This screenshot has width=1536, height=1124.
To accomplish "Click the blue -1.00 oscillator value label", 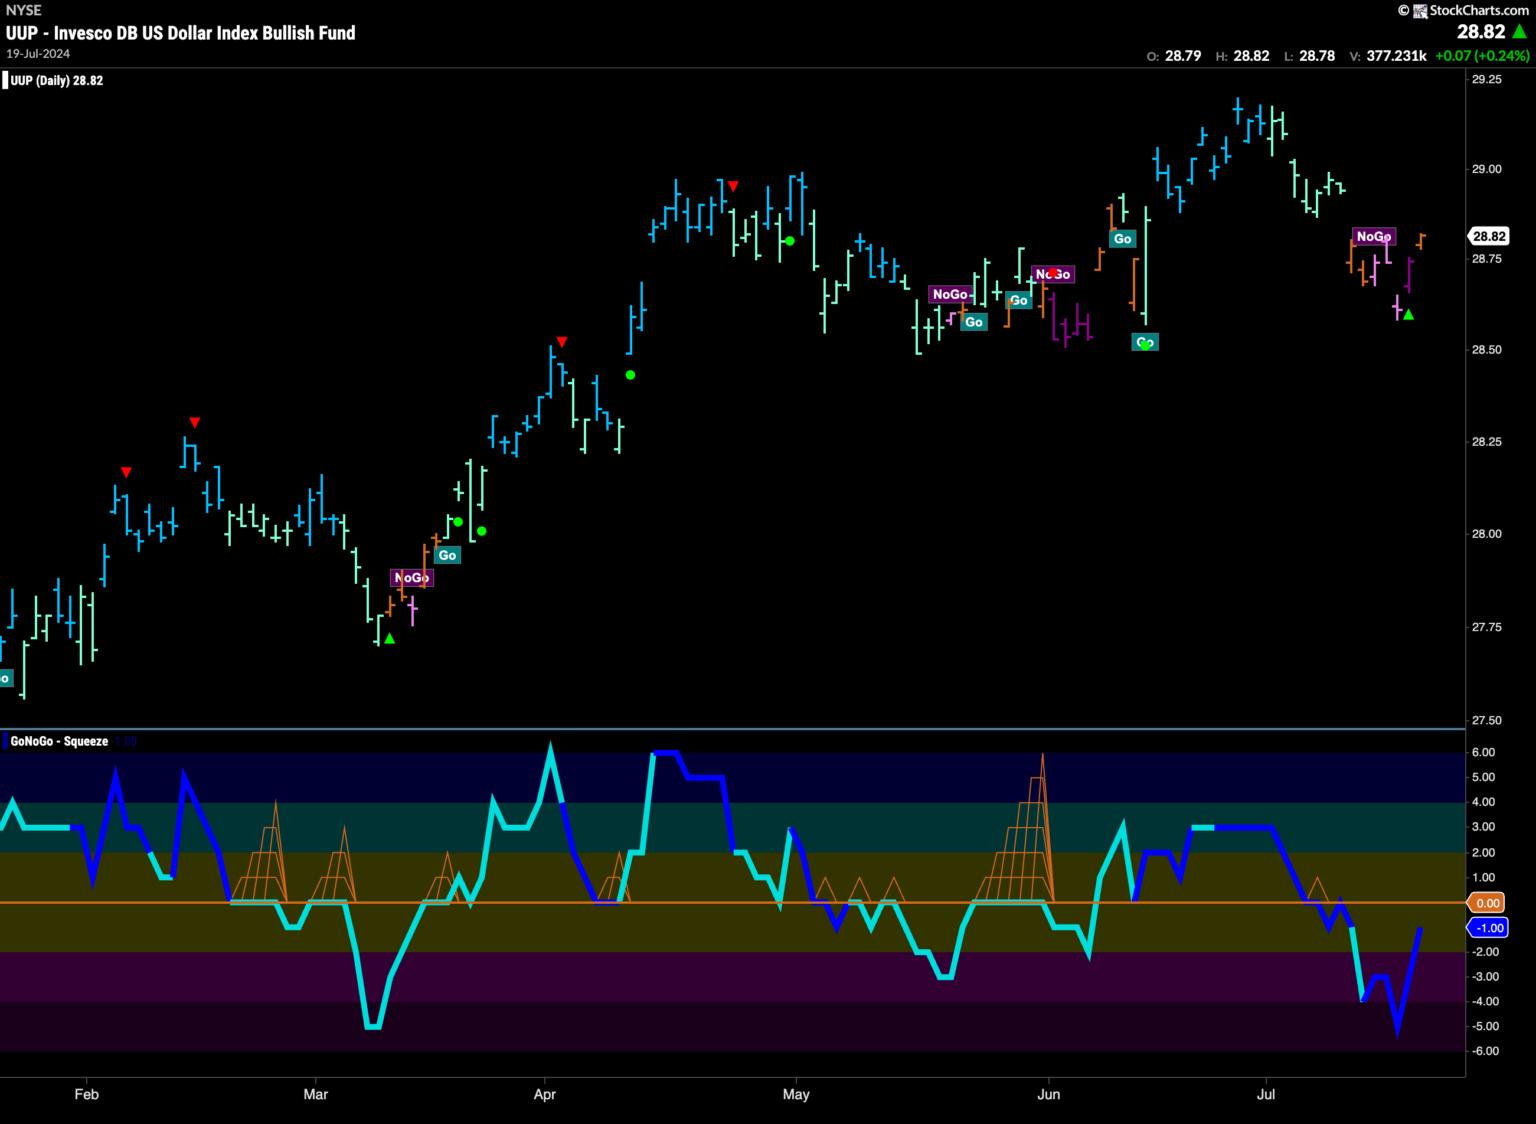I will point(1488,928).
